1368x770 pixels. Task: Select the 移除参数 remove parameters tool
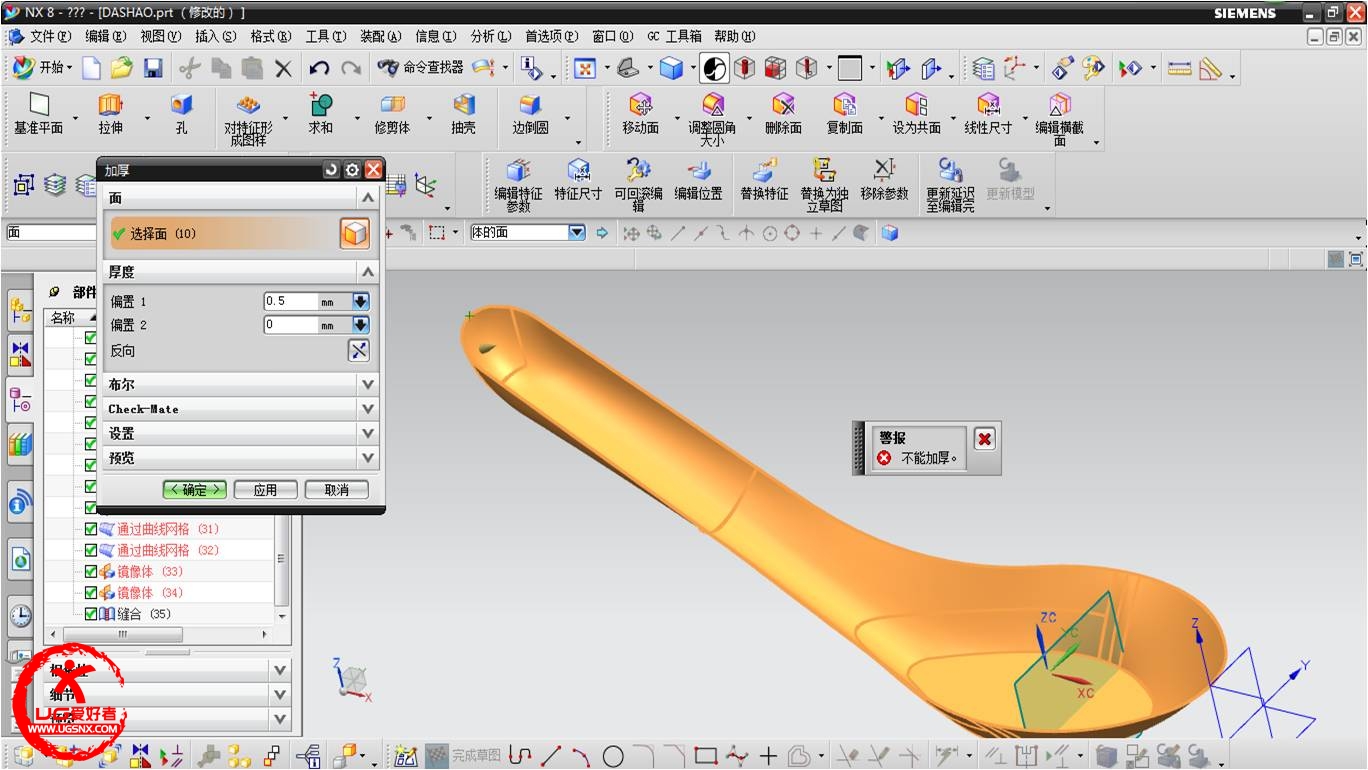884,180
